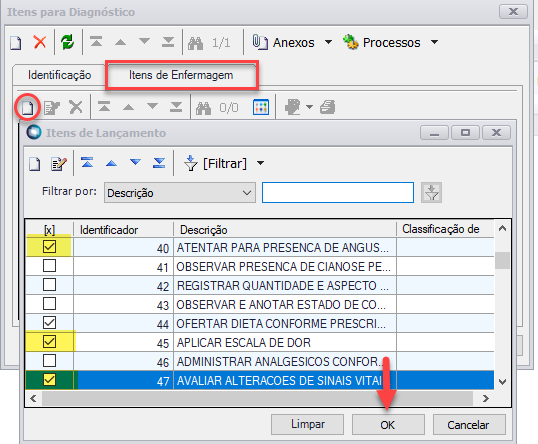Go to next record in top toolbar

tap(144, 42)
